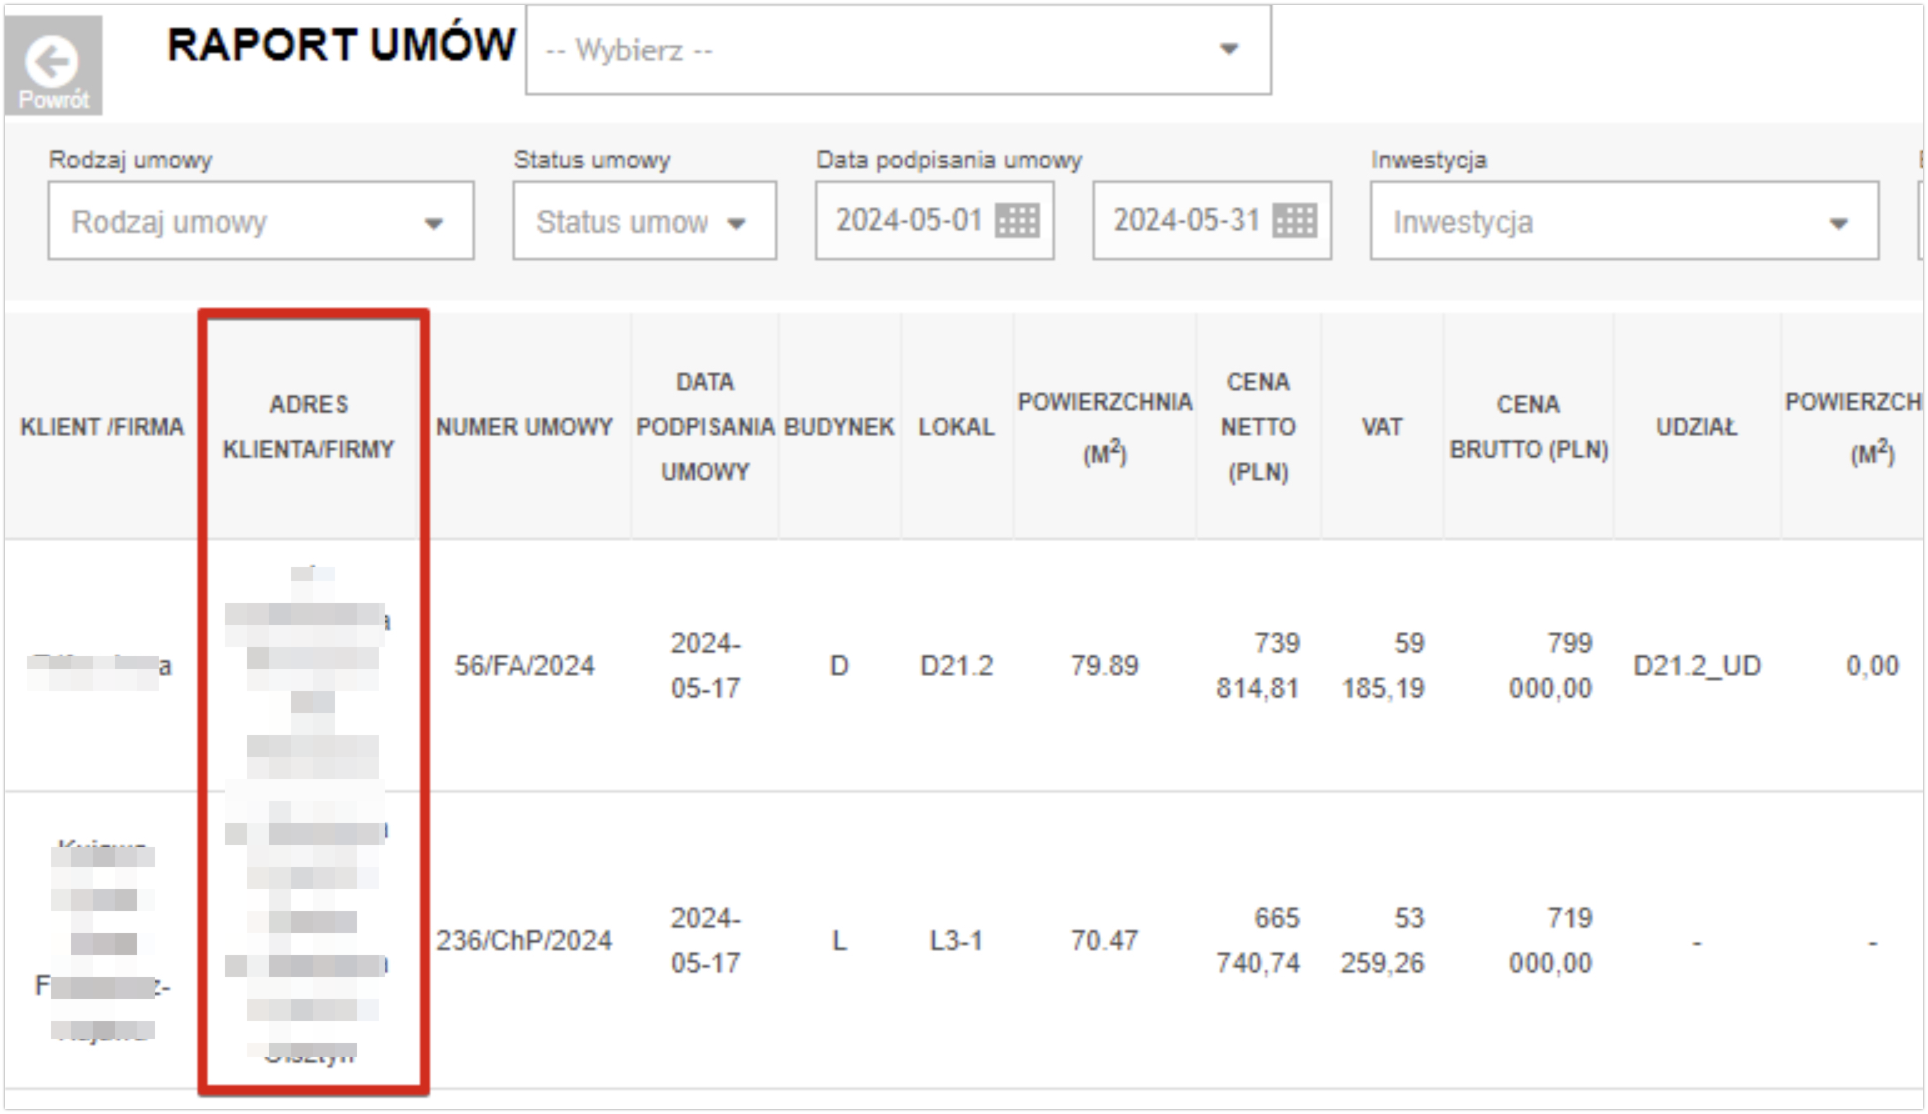Click Cena netto (PLN) column header
Viewport: 1928px width, 1114px height.
pyautogui.click(x=1257, y=427)
